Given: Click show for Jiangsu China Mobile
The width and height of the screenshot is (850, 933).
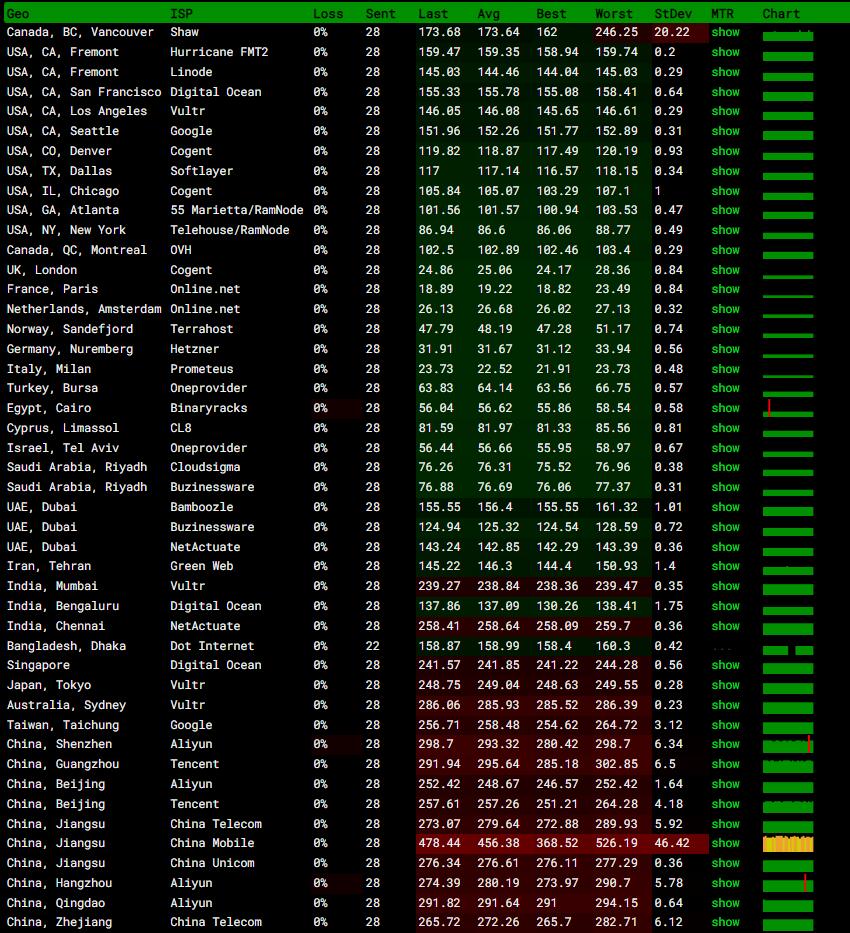Looking at the screenshot, I should coord(725,843).
